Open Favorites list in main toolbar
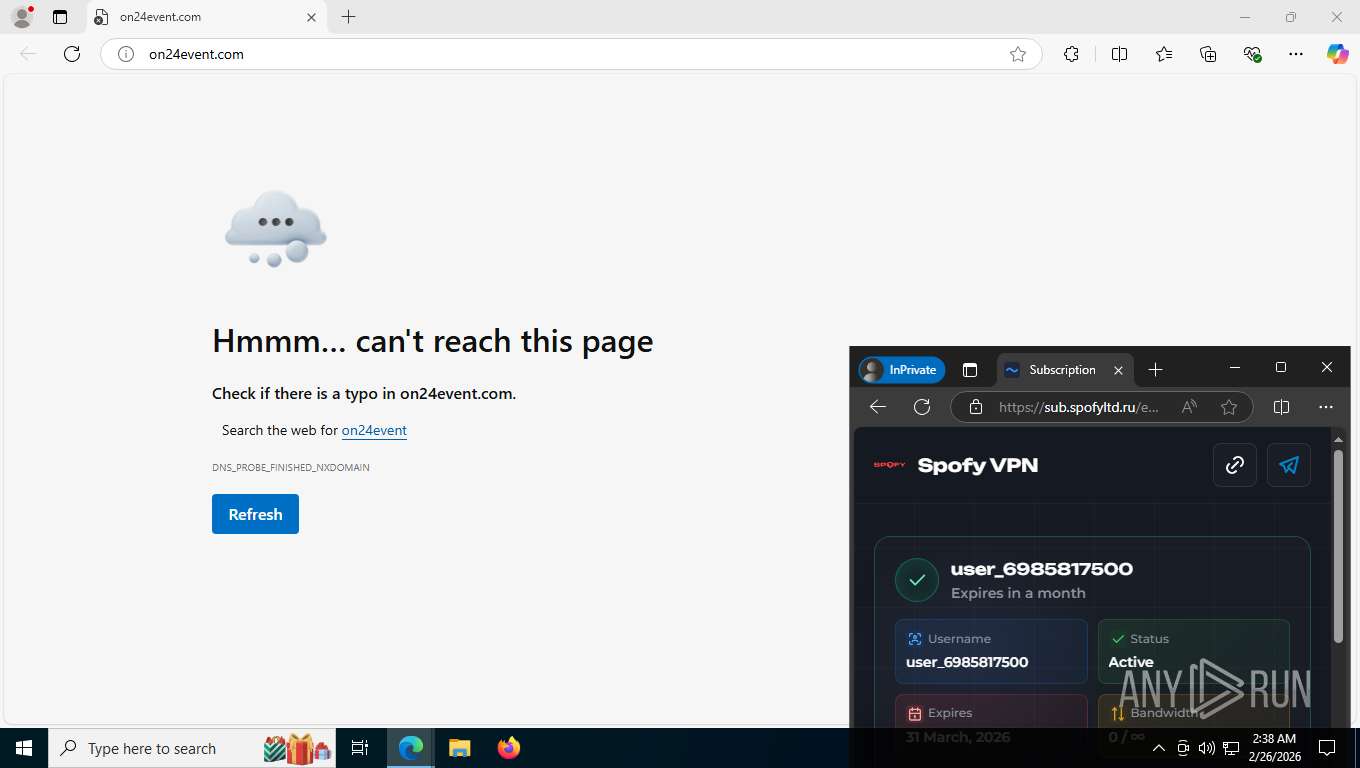This screenshot has width=1360, height=768. 1164,54
